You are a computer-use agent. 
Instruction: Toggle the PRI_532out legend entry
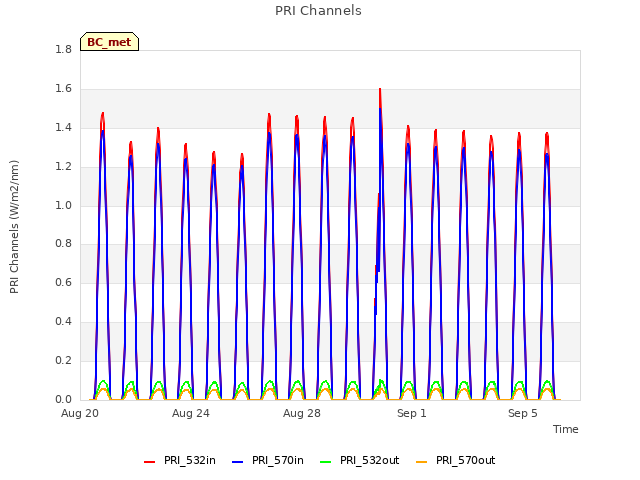click(x=360, y=460)
